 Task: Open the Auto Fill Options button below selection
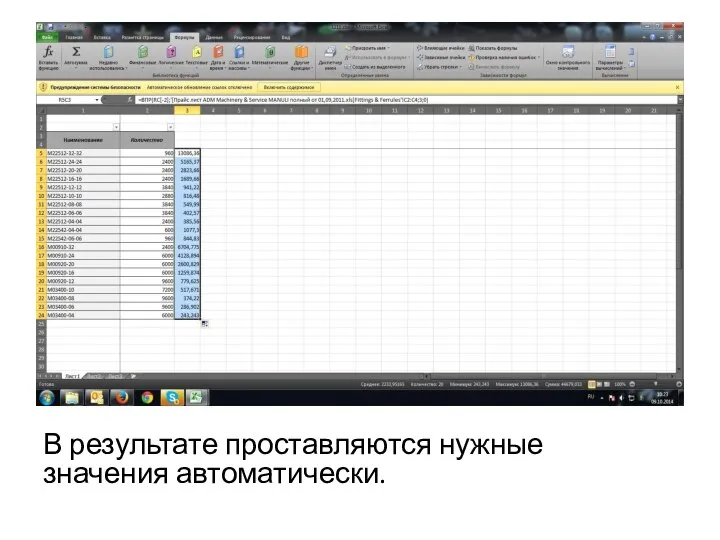[x=205, y=324]
